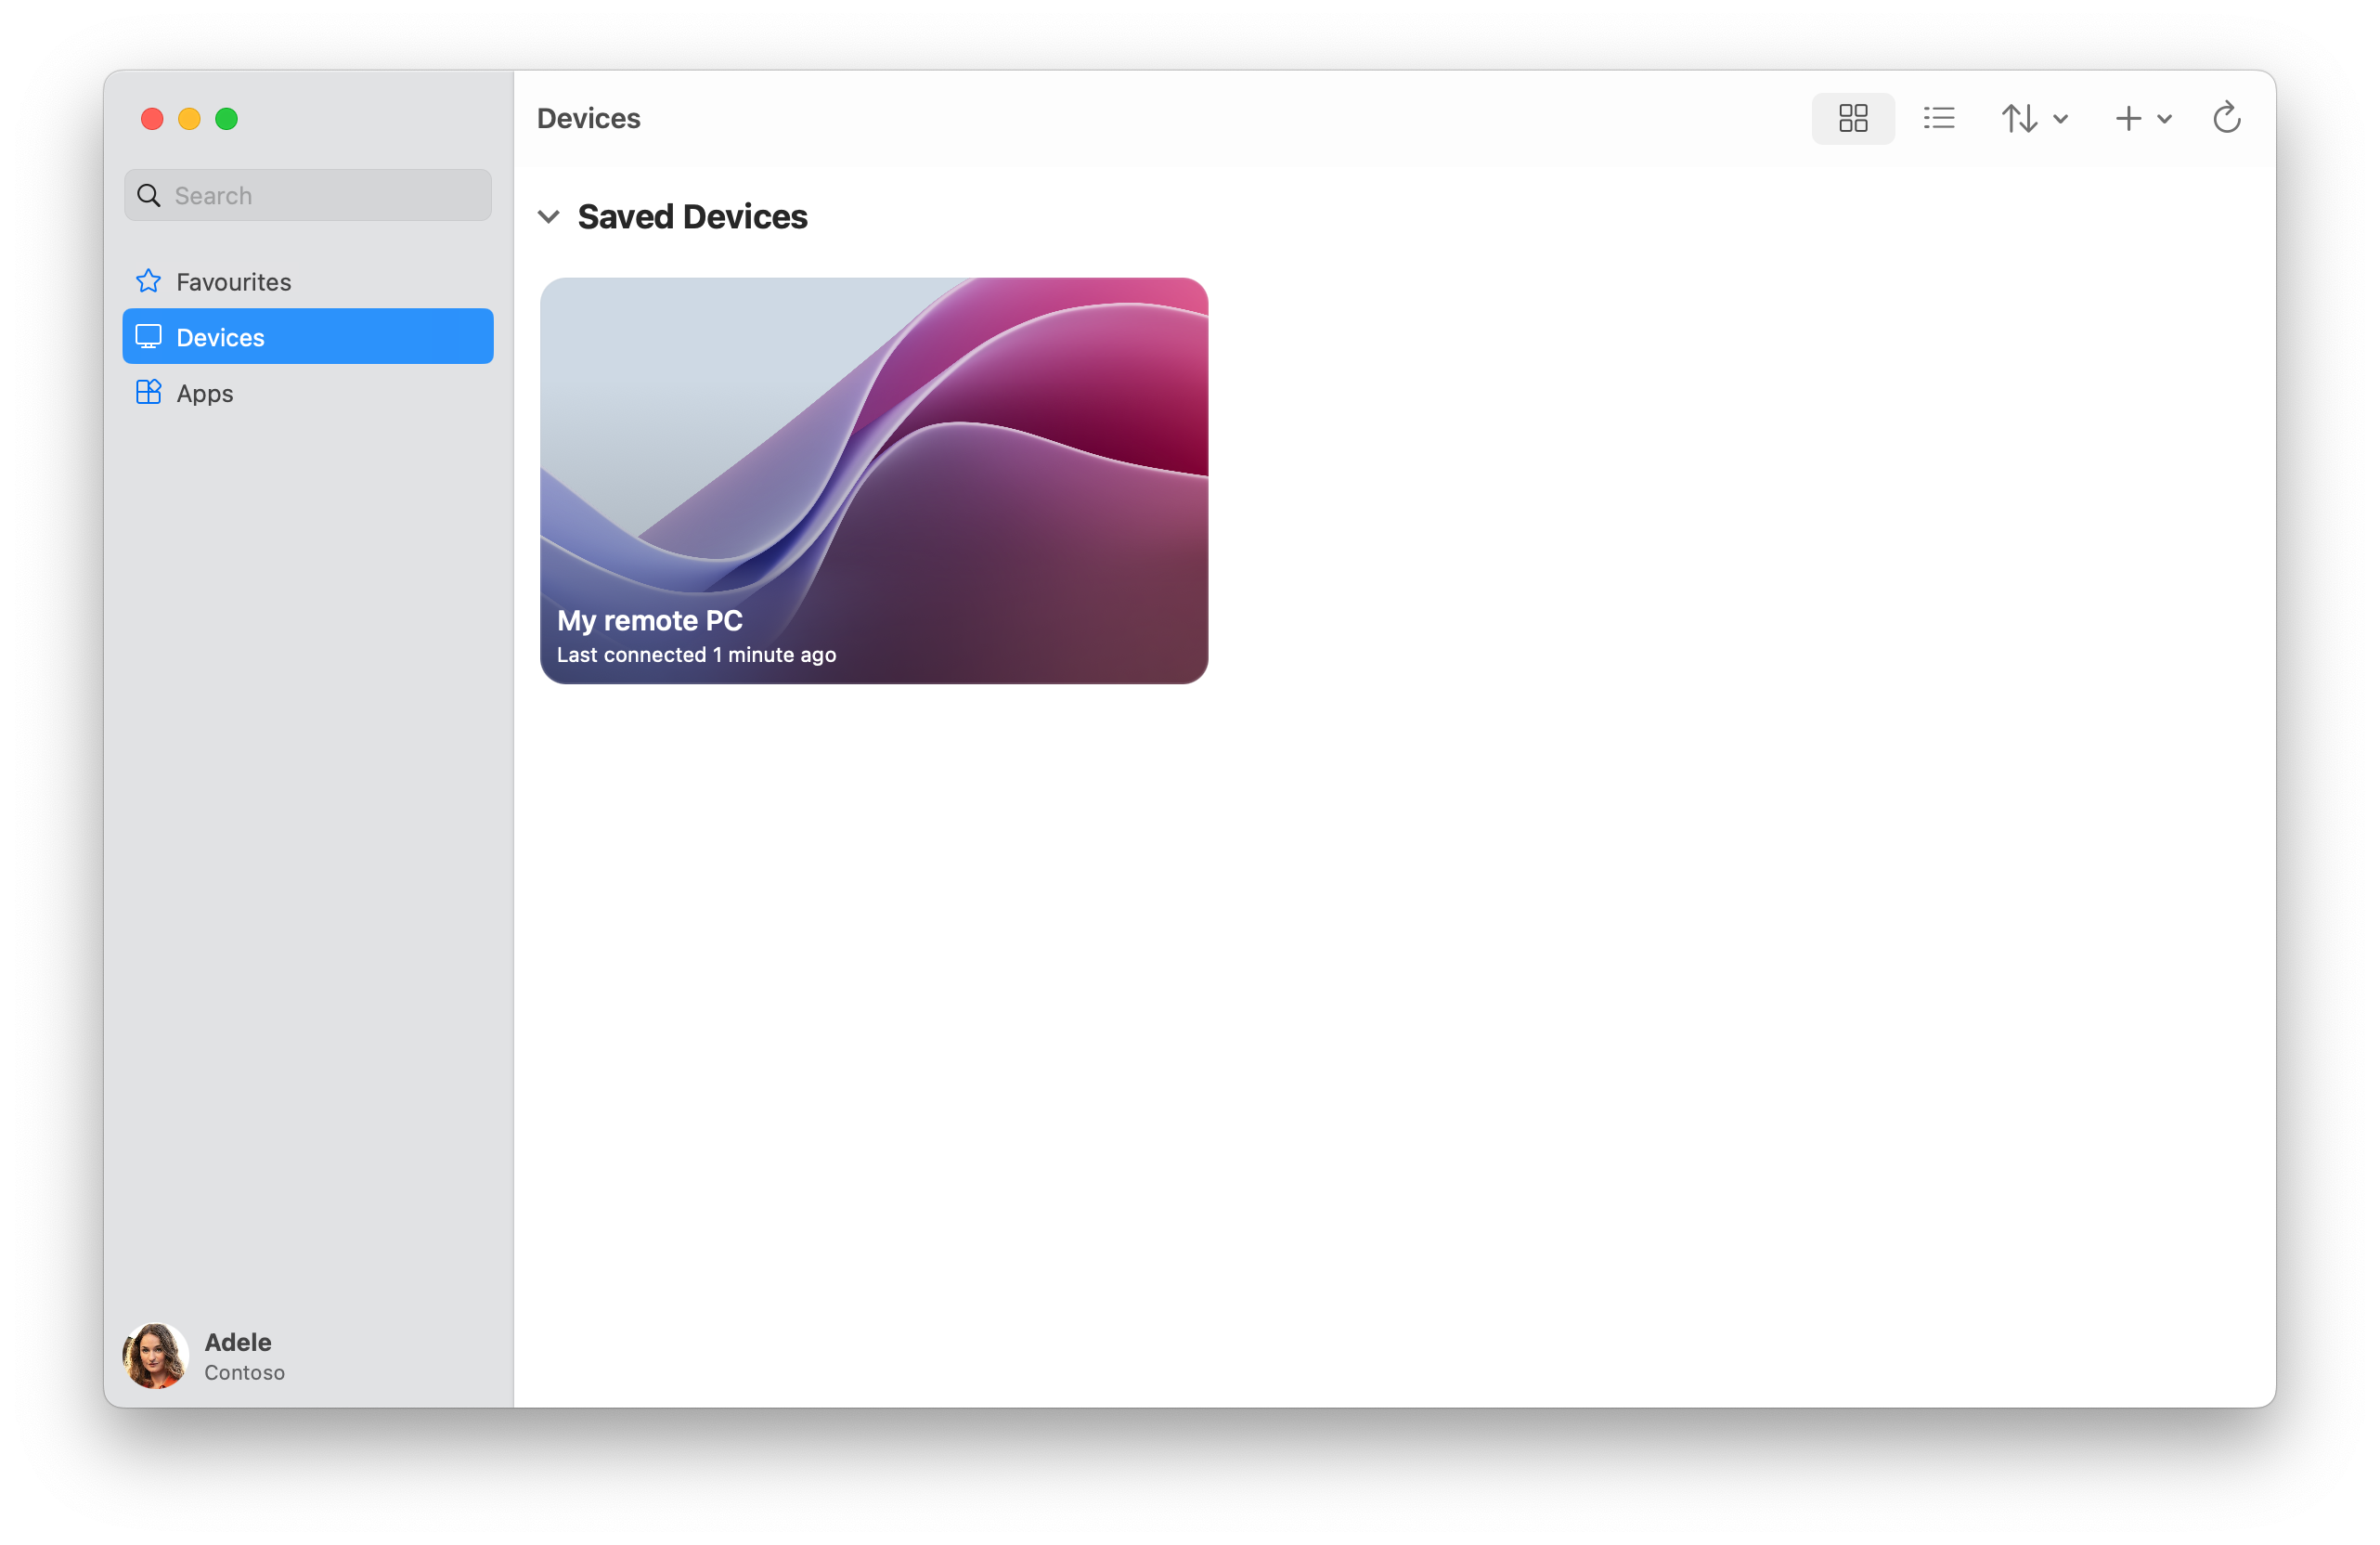Open the sort order dropdown
This screenshot has height=1545, width=2380.
point(2034,118)
